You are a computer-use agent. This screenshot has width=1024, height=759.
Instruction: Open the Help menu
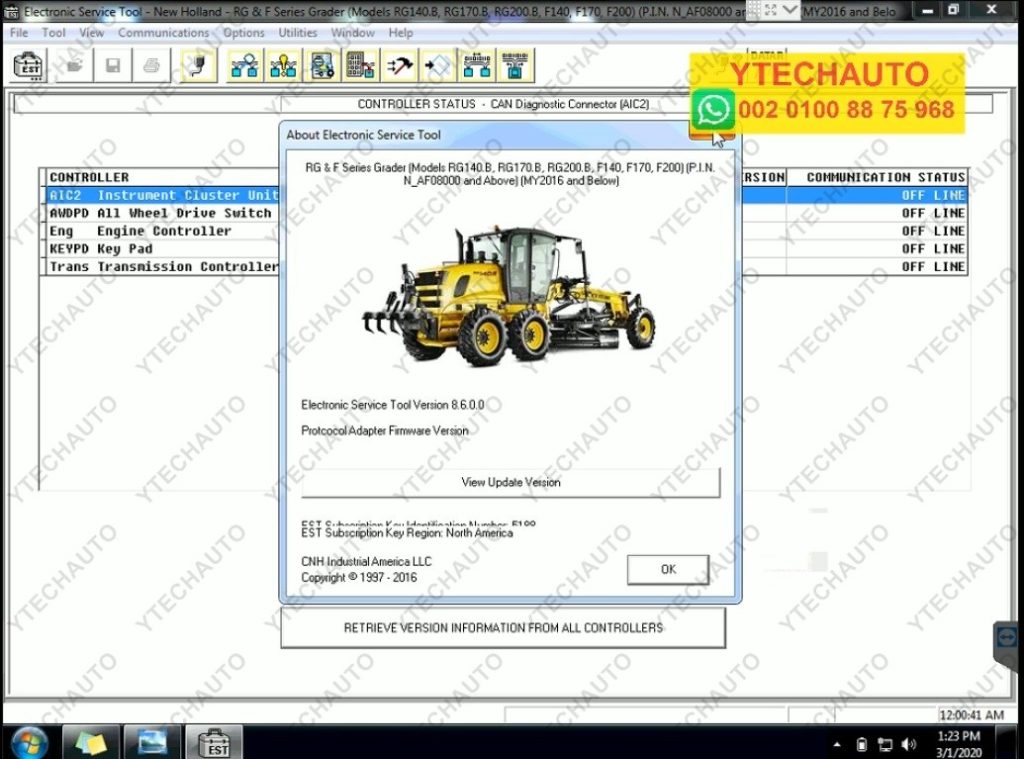point(400,33)
